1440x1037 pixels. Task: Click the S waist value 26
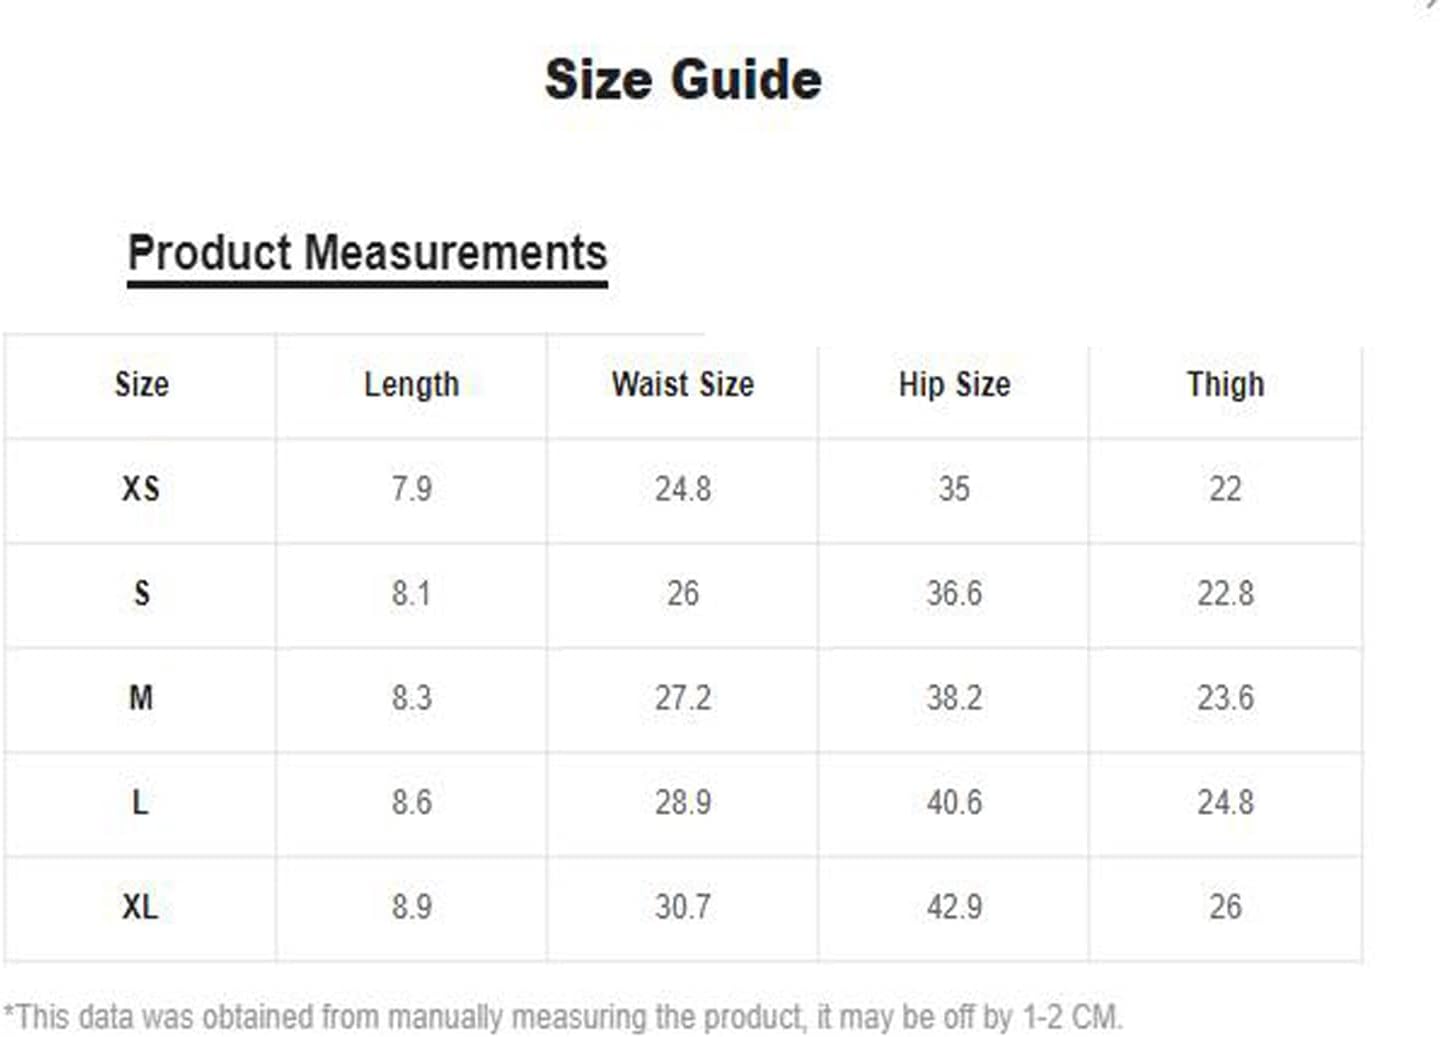click(x=683, y=593)
